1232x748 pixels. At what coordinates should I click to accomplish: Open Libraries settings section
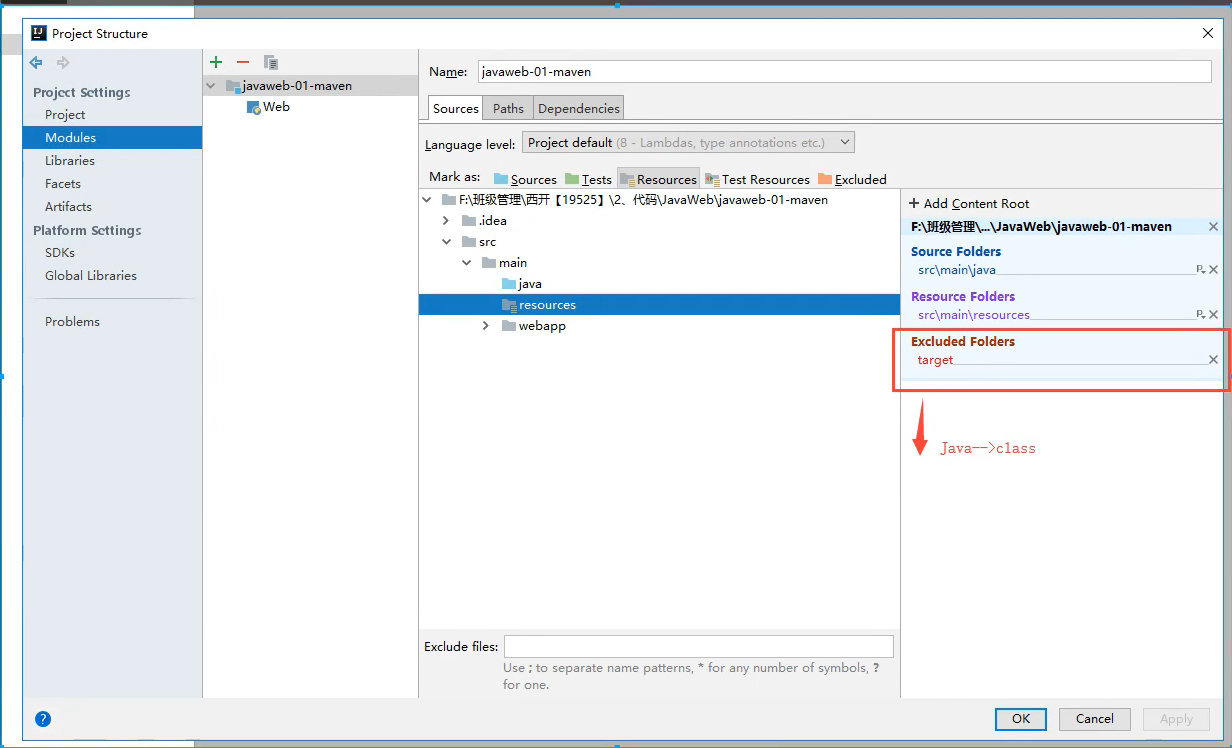tap(70, 161)
